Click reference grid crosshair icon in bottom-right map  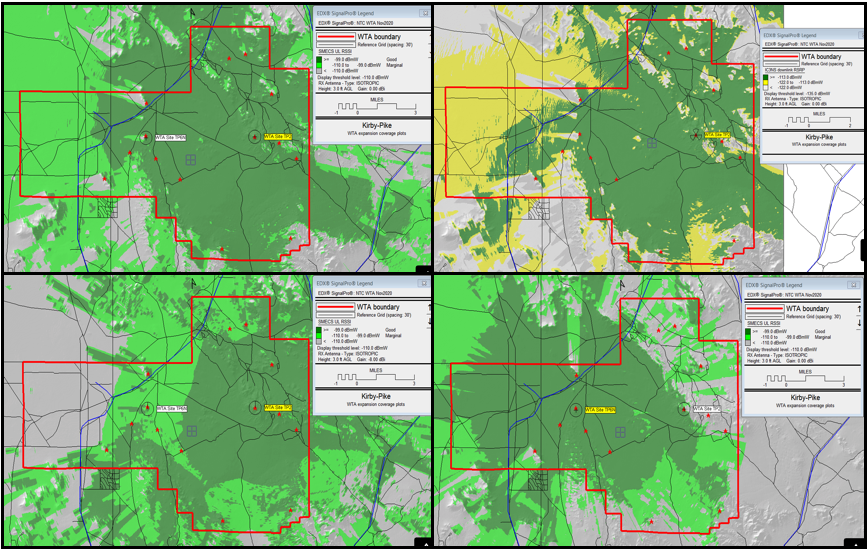(x=622, y=431)
